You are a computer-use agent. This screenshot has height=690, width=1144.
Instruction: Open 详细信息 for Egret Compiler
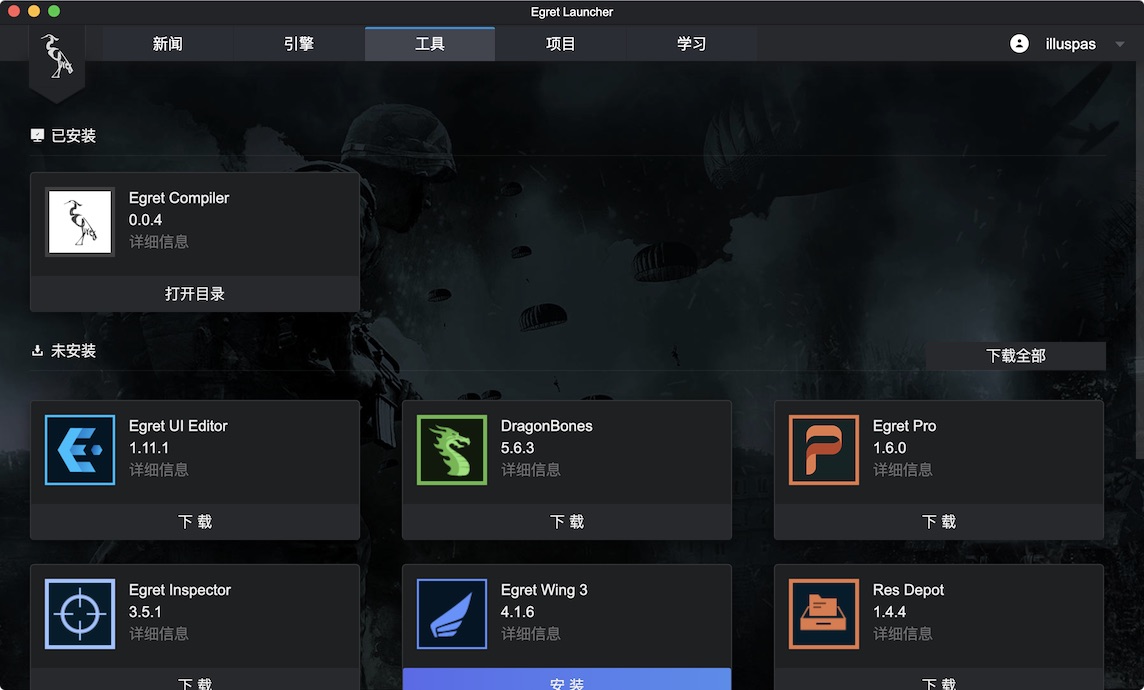tap(158, 241)
